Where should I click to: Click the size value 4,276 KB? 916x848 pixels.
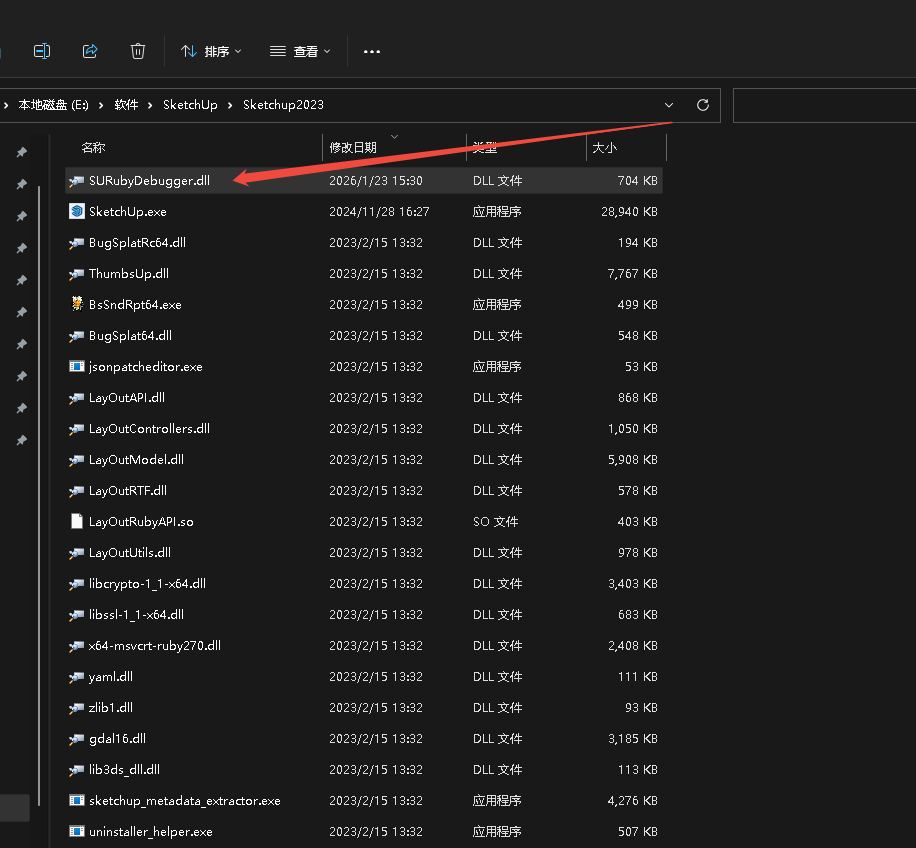click(x=633, y=800)
